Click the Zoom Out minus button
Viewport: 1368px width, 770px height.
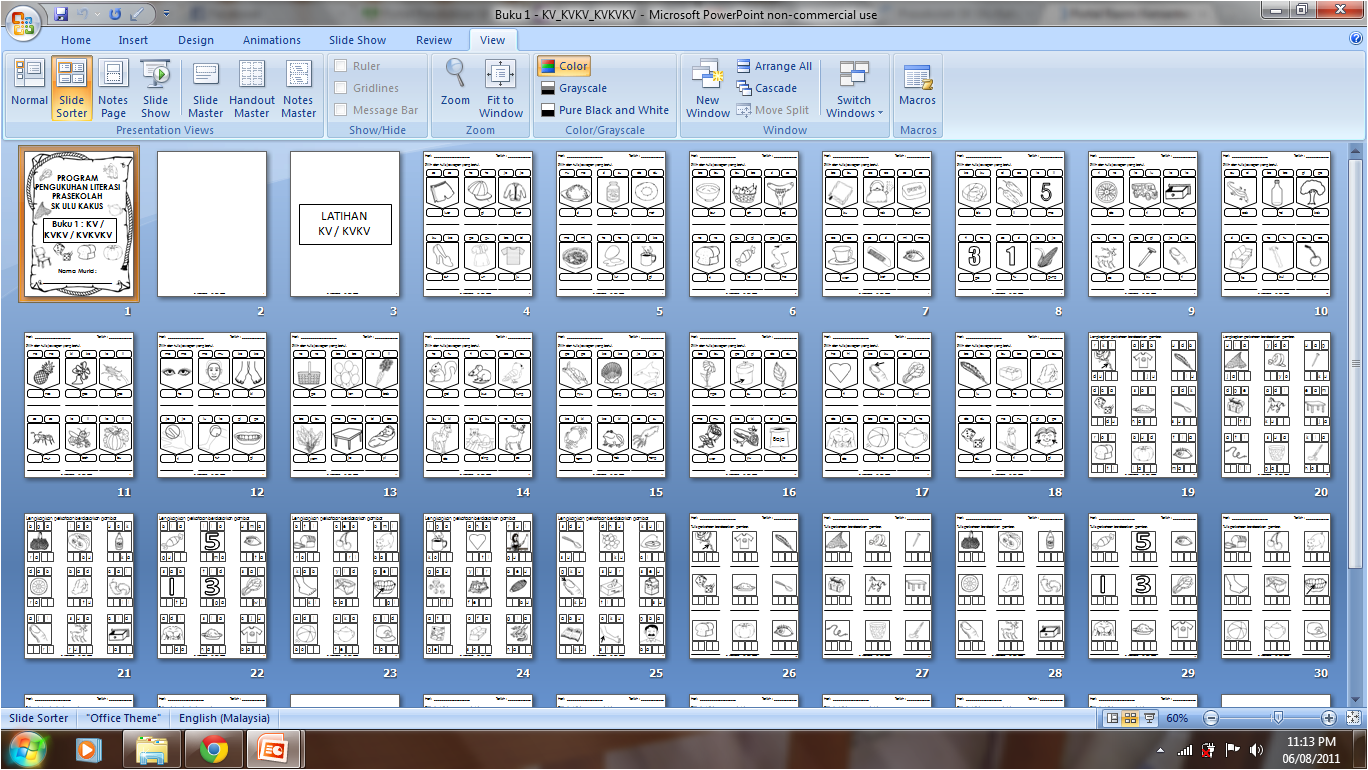(1211, 718)
